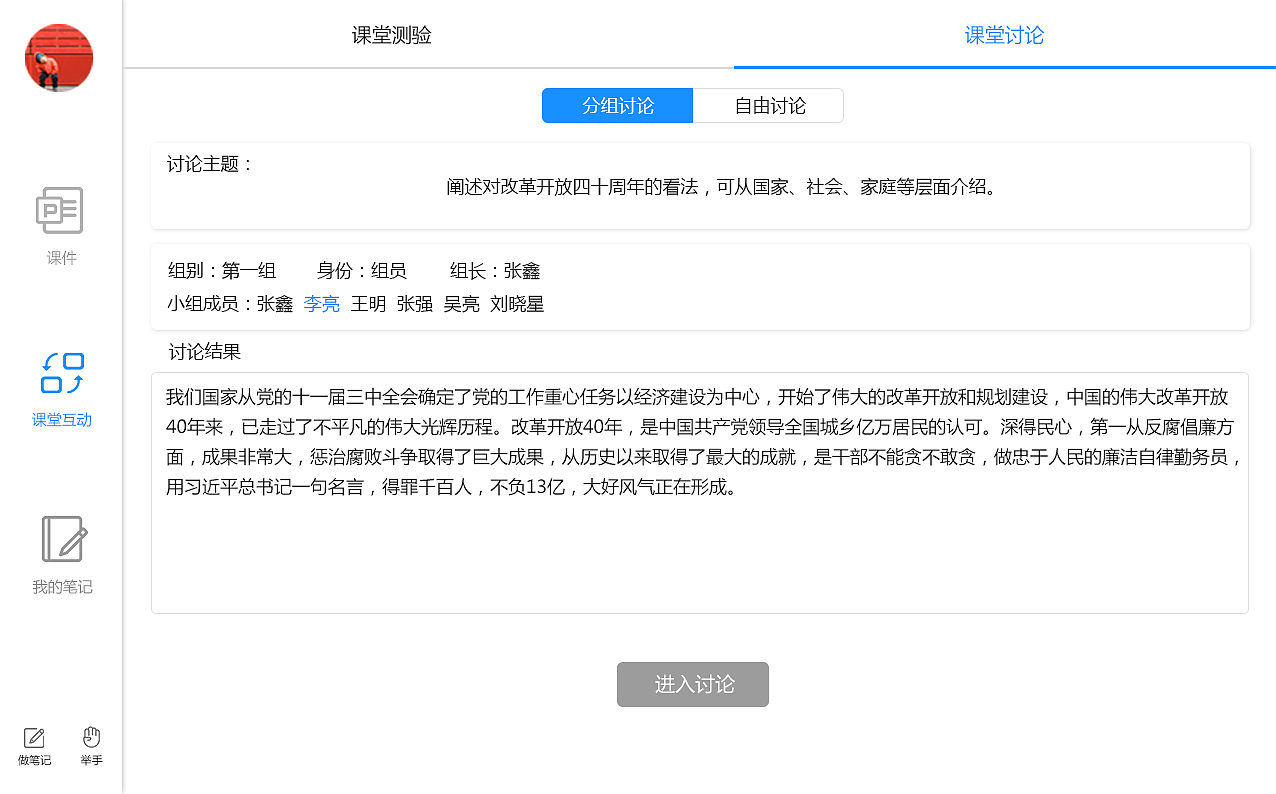Switch to the 课堂讨论 tab
The height and width of the screenshot is (794, 1276).
coord(1004,34)
